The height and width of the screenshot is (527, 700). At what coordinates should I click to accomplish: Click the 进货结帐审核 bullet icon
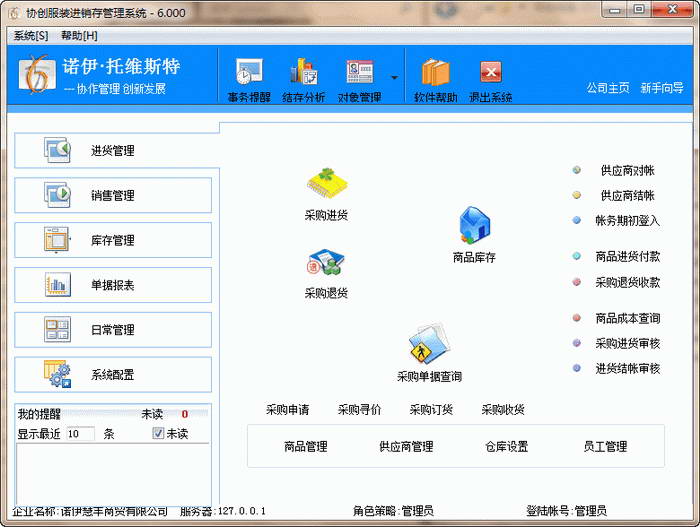(577, 368)
